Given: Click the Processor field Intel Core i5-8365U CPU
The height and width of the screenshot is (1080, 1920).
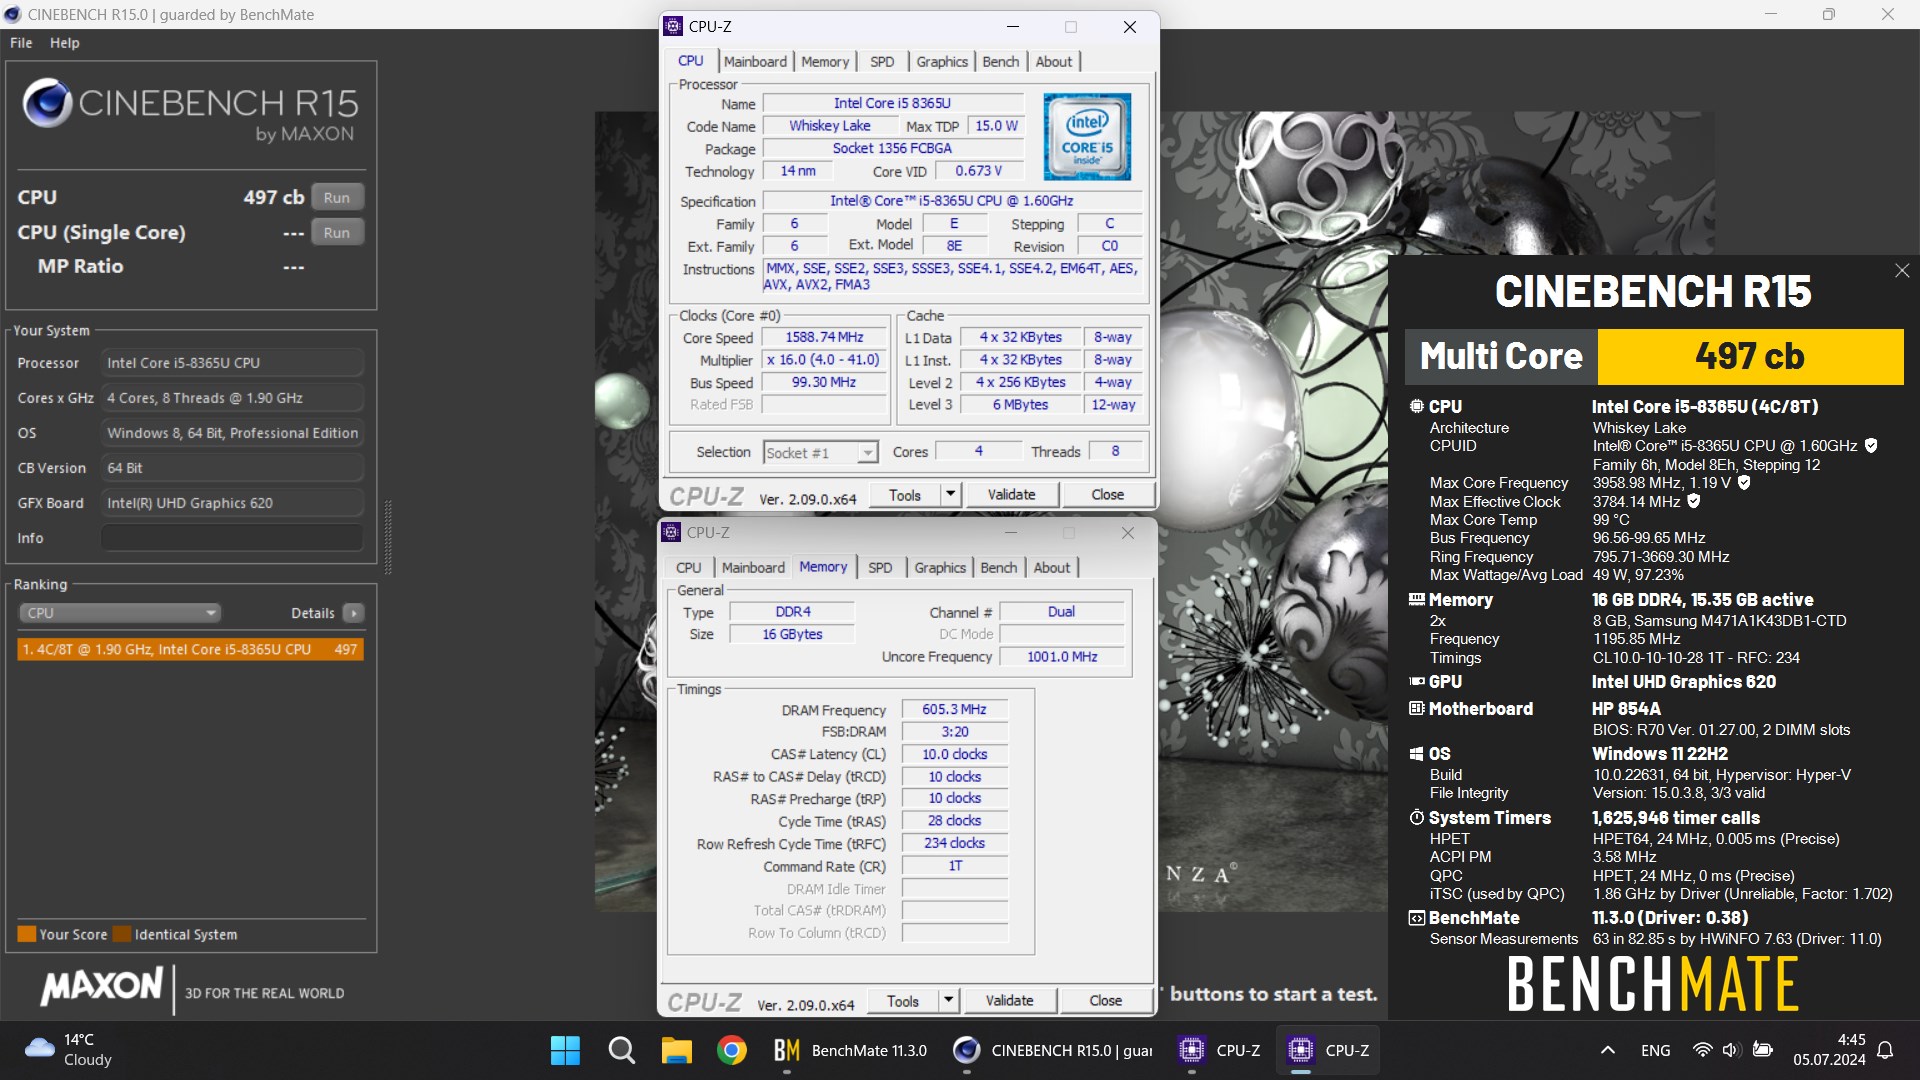Looking at the screenshot, I should (232, 363).
